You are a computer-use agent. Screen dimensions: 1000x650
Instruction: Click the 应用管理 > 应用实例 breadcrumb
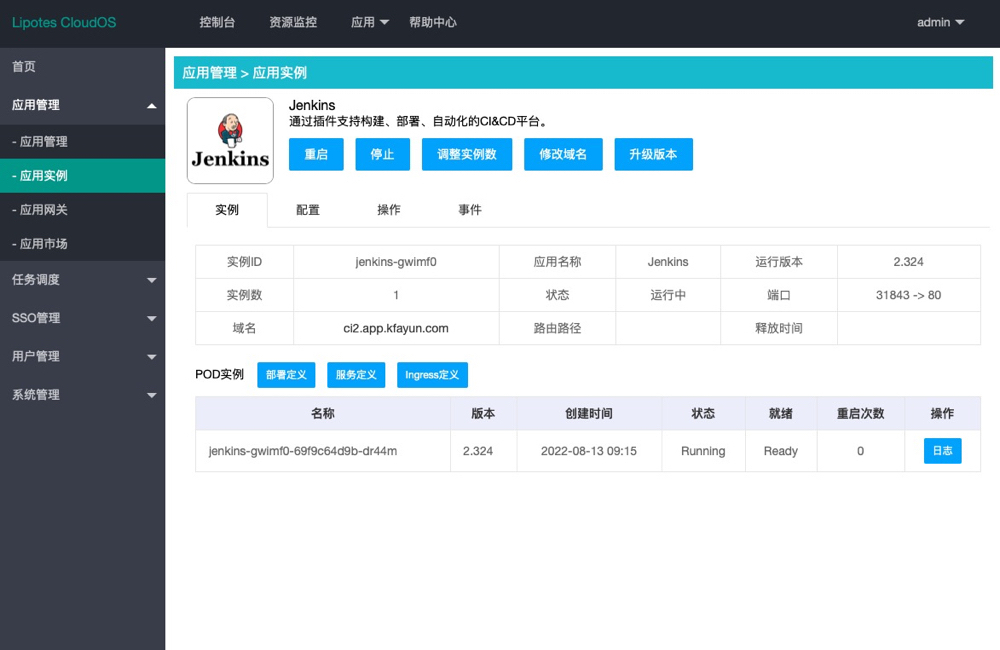[x=244, y=73]
